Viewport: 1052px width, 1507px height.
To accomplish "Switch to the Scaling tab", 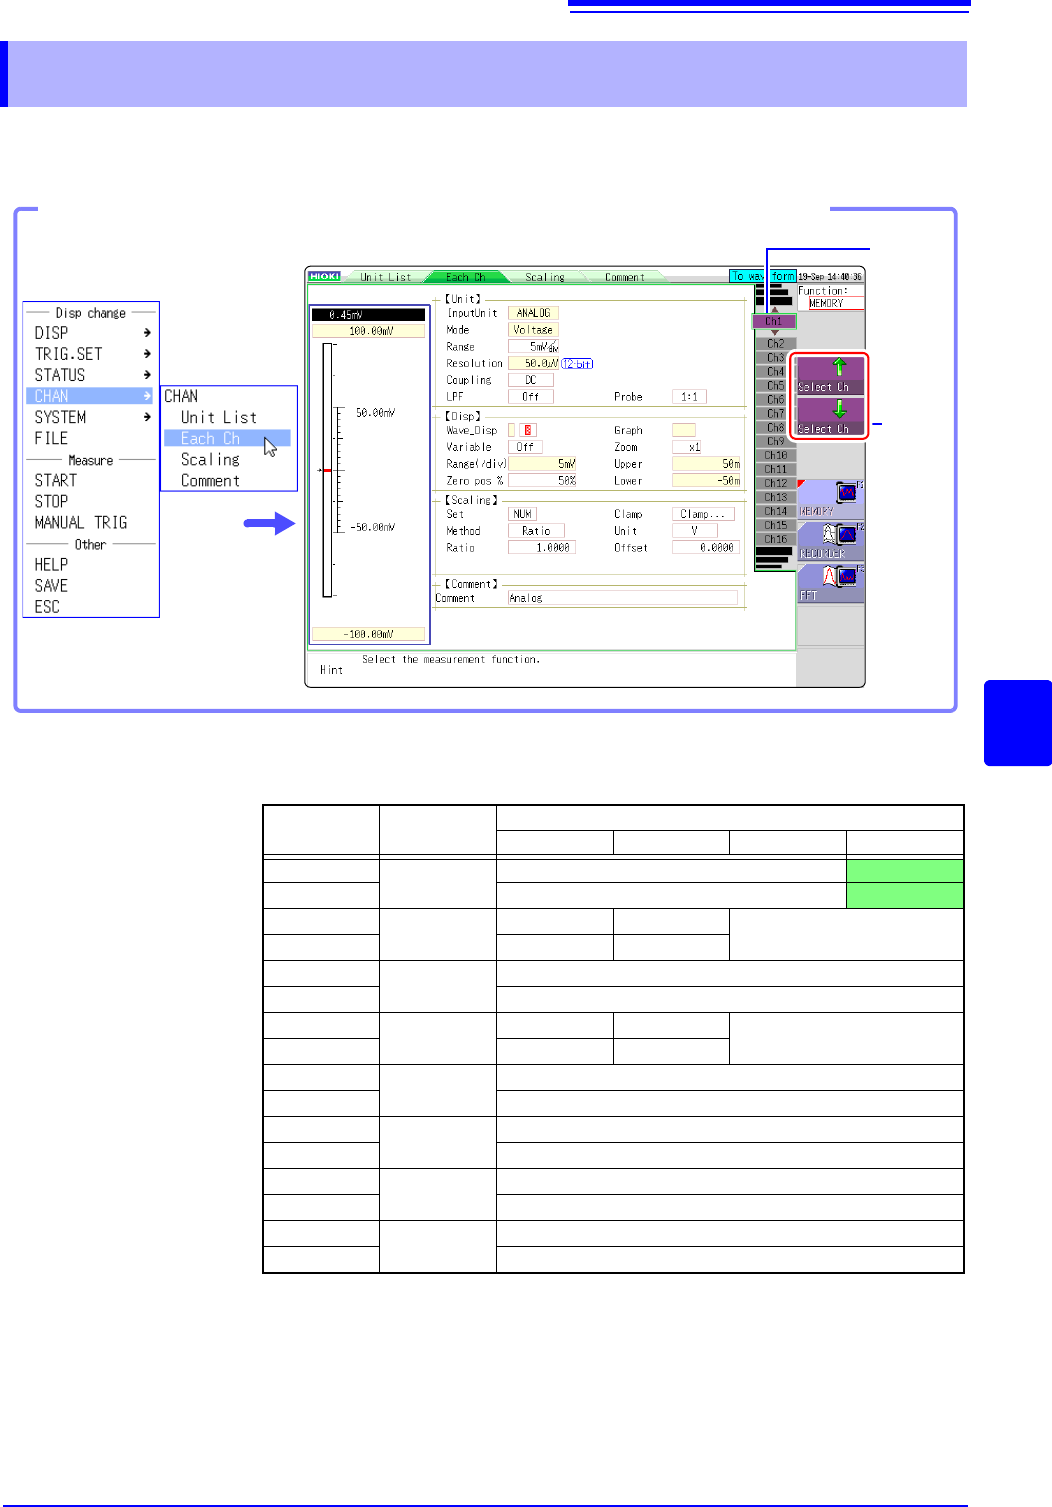I will pos(545,277).
